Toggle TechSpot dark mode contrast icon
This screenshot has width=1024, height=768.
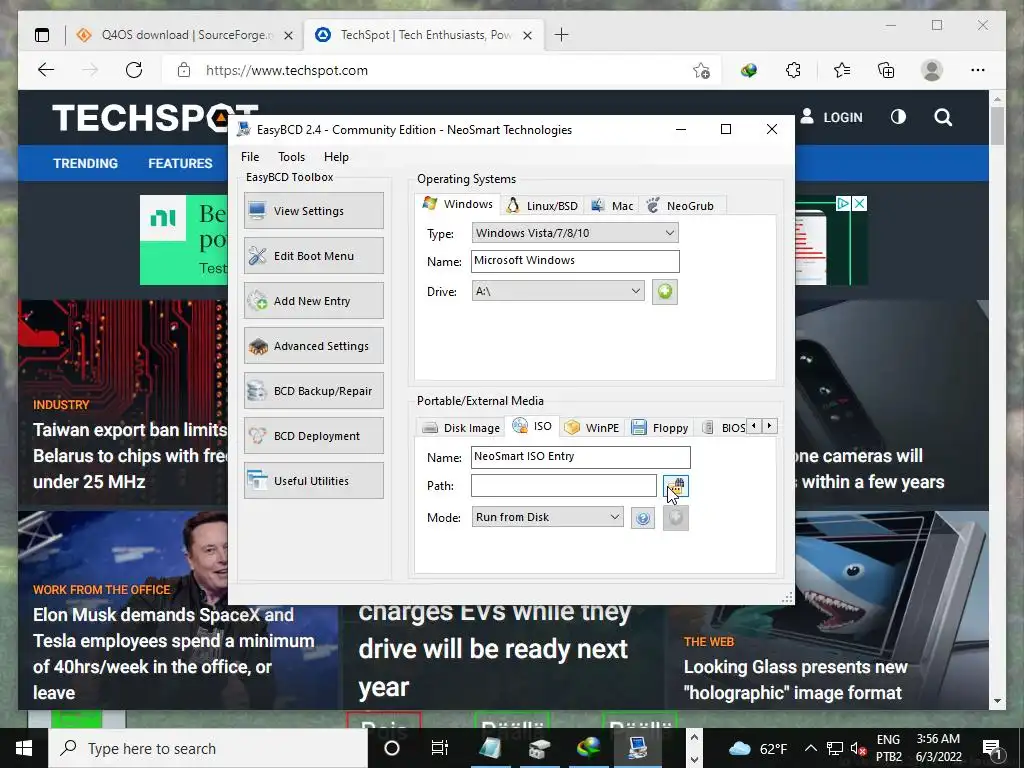[899, 117]
